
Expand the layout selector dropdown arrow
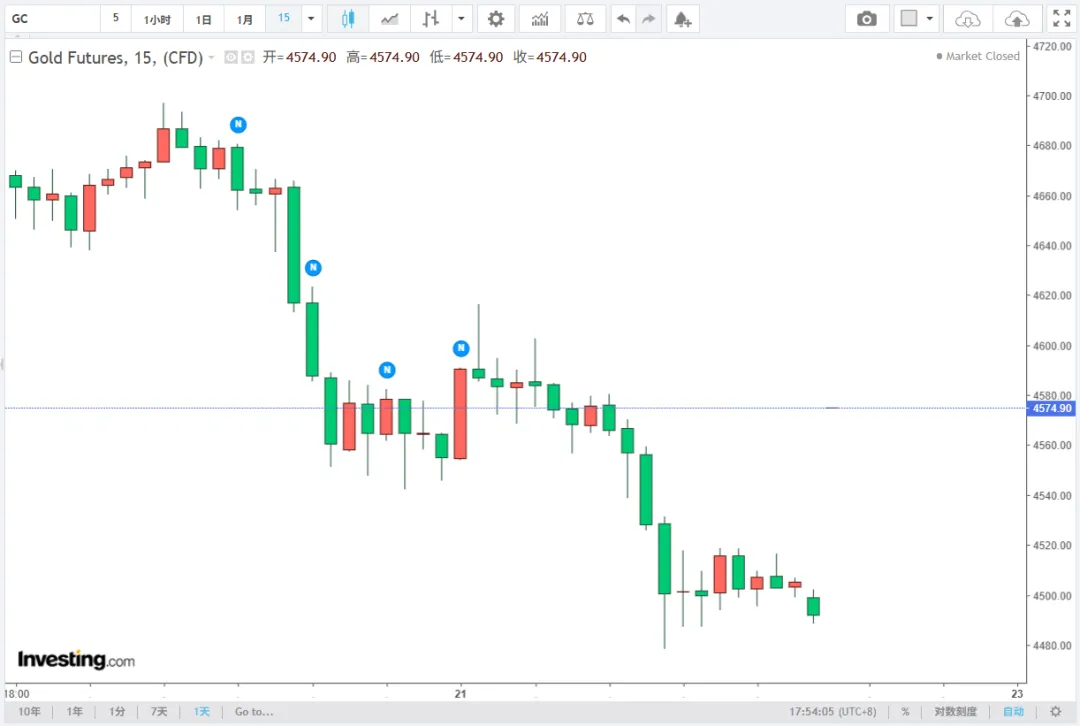(x=930, y=19)
